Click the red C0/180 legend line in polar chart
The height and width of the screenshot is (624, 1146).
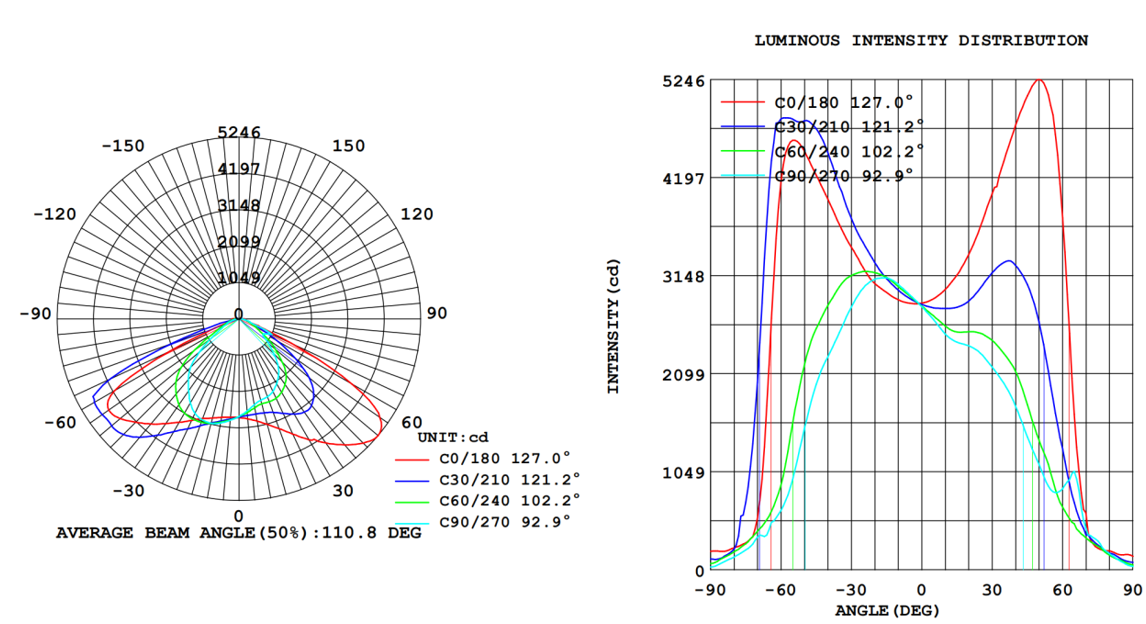[414, 460]
